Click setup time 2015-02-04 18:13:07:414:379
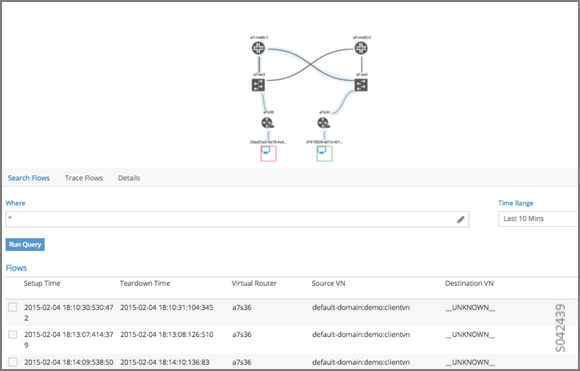The height and width of the screenshot is (371, 580). tap(69, 340)
